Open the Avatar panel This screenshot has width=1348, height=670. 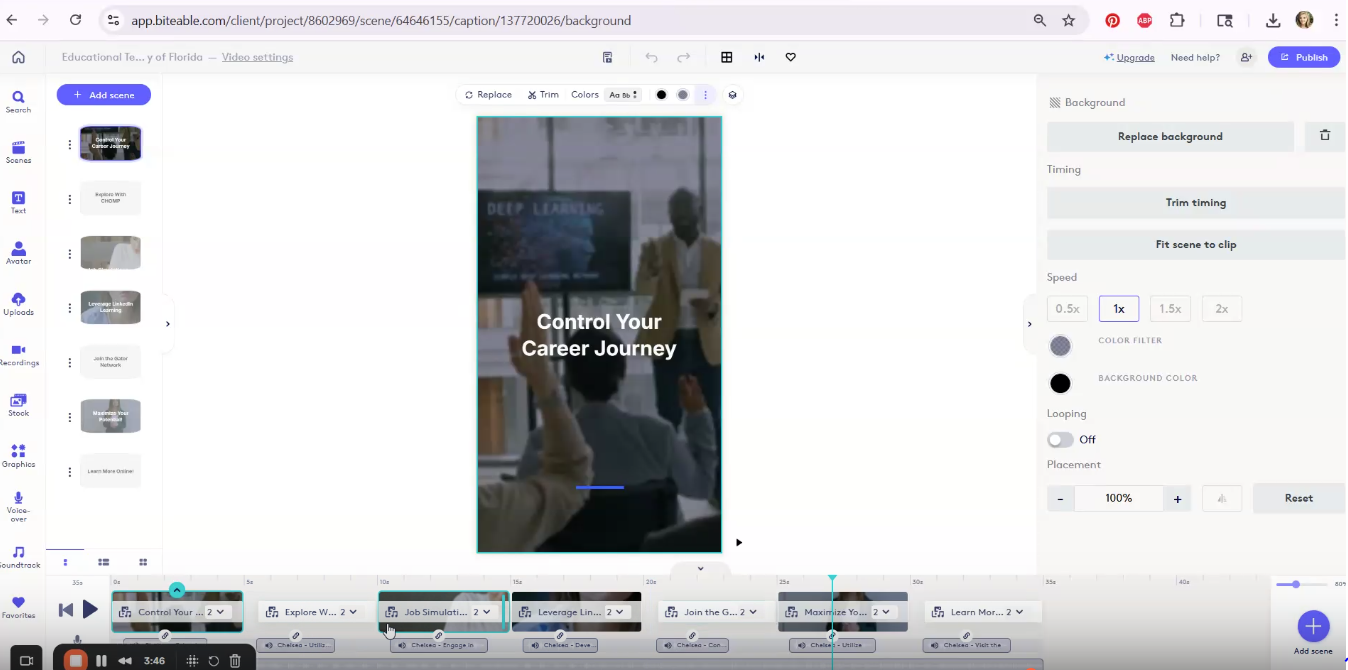tap(19, 250)
